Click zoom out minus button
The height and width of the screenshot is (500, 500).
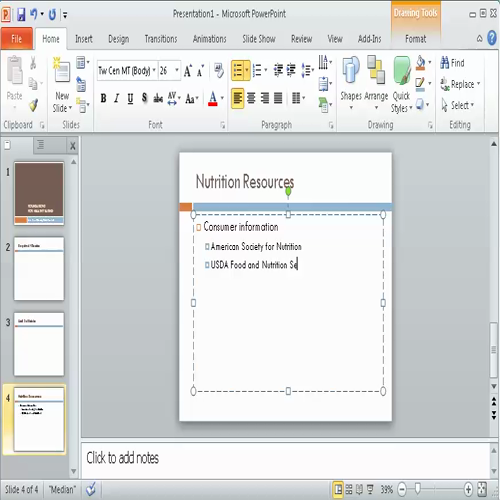tap(402, 489)
